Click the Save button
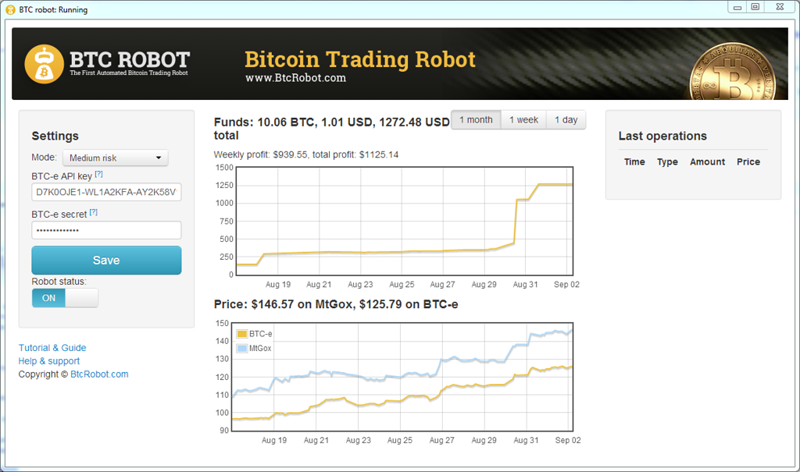800x472 pixels. click(106, 260)
